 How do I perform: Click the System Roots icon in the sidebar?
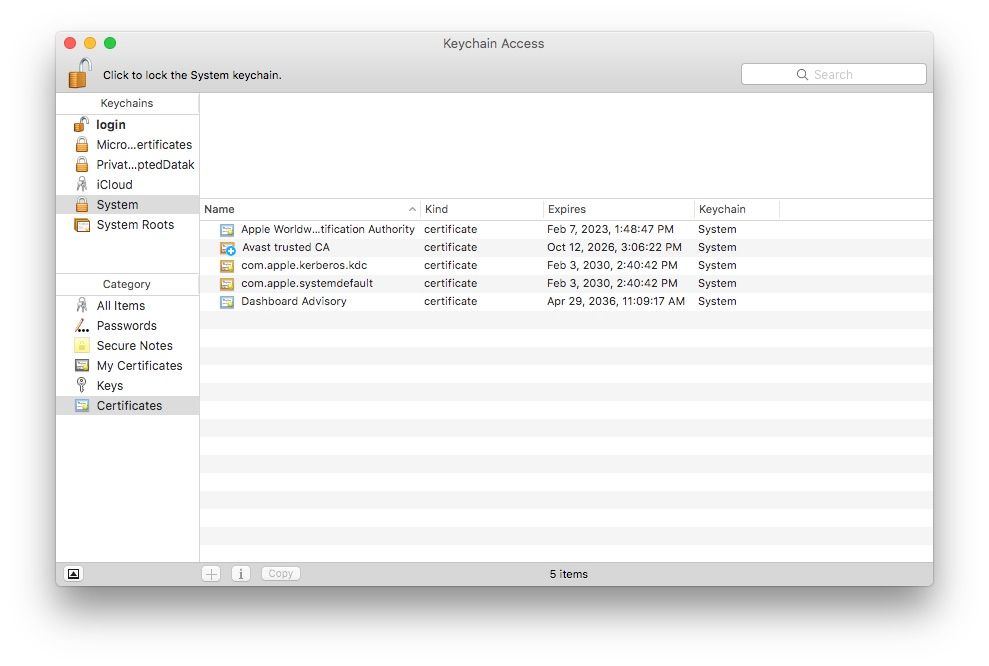pos(83,225)
